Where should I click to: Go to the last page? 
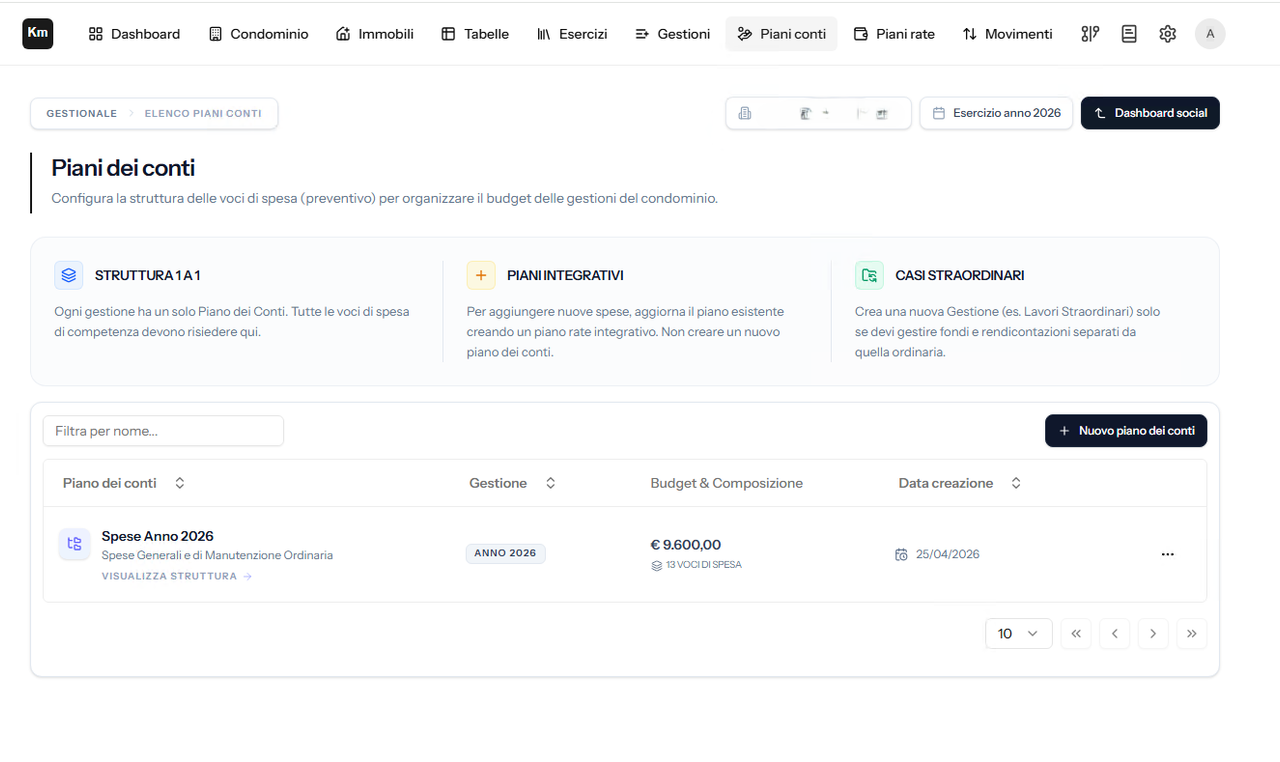coord(1191,634)
